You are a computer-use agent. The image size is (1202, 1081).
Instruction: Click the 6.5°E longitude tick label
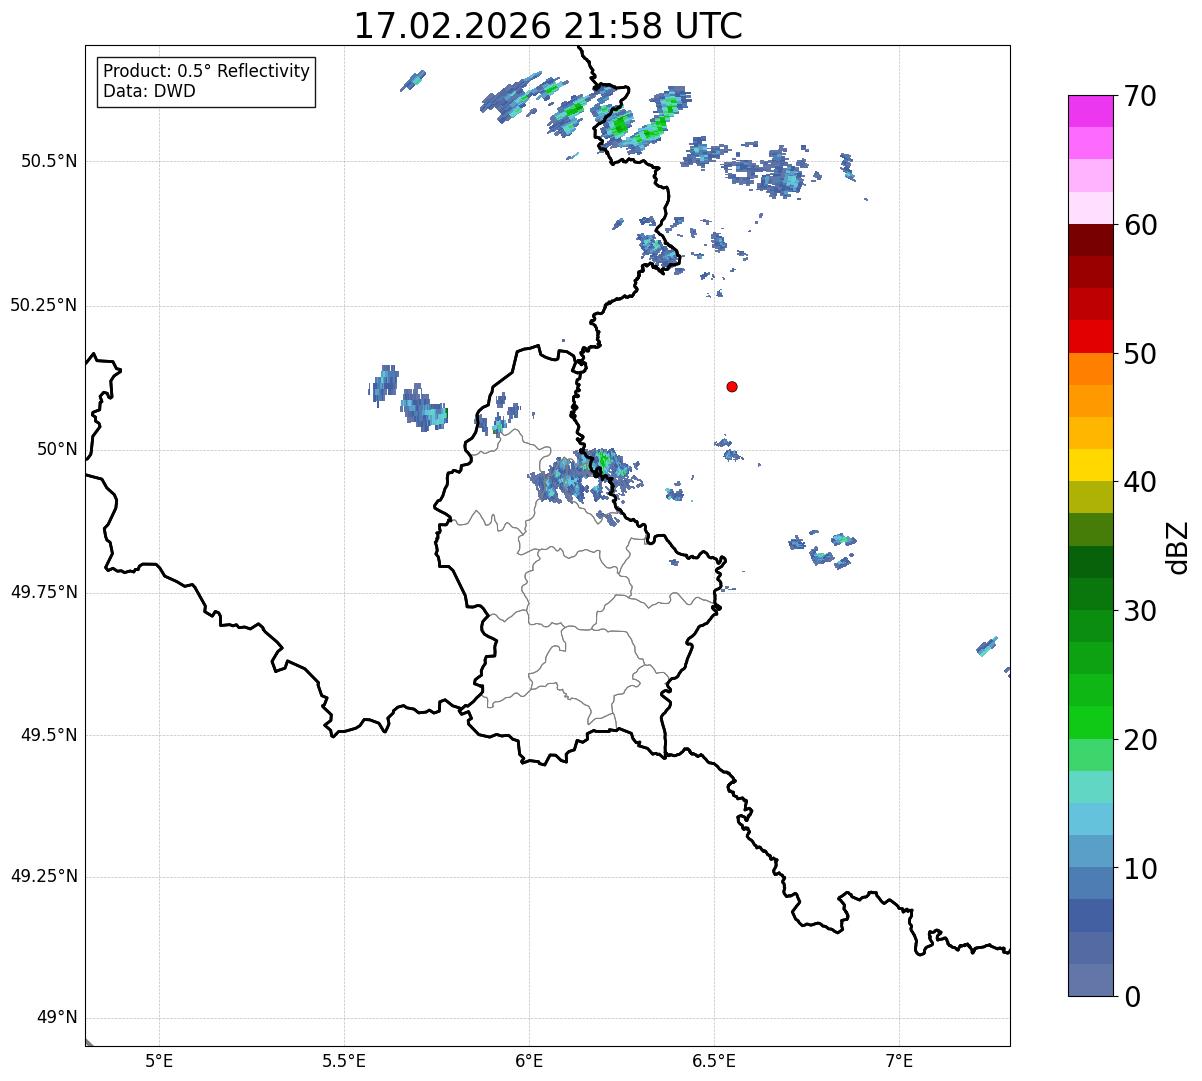coord(714,1060)
